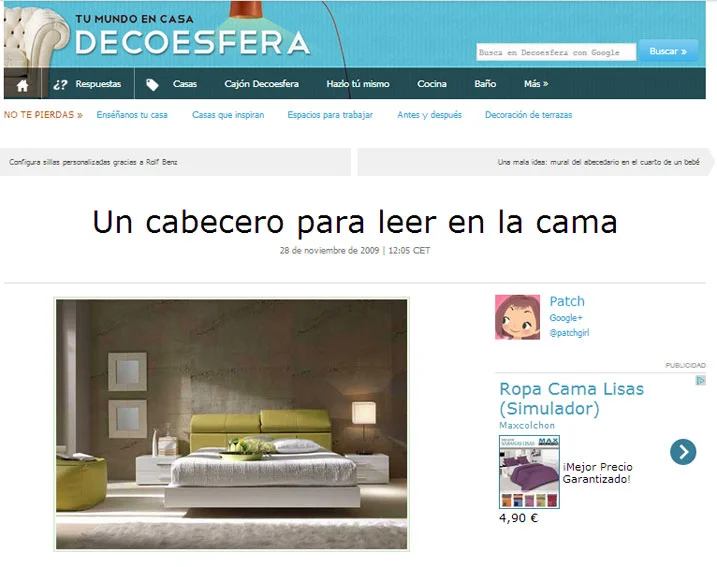The width and height of the screenshot is (717, 567).
Task: Click the bedroom headboard photo
Action: (231, 424)
